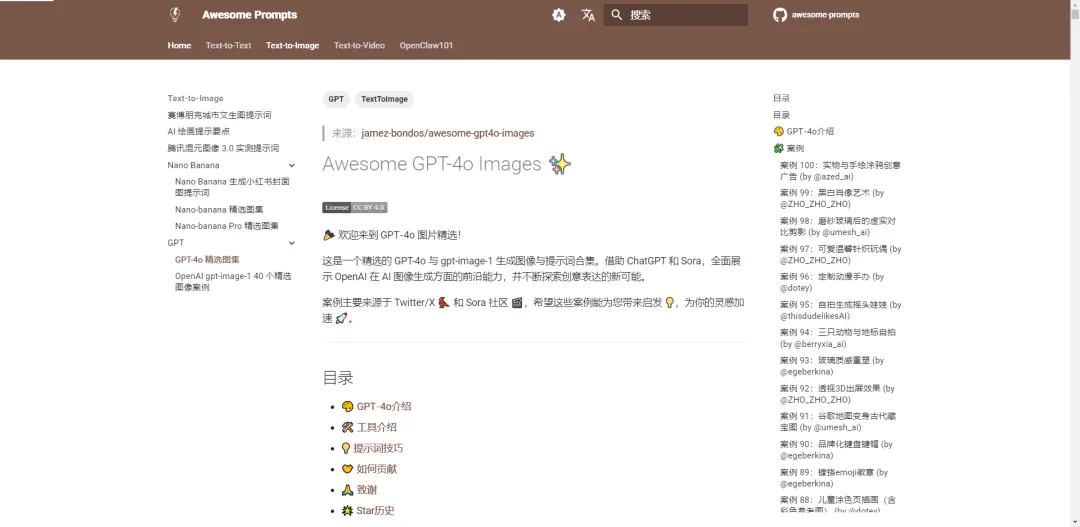Image resolution: width=1080 pixels, height=527 pixels.
Task: Open Nano-banana Pro 精选图集 page
Action: pos(227,226)
